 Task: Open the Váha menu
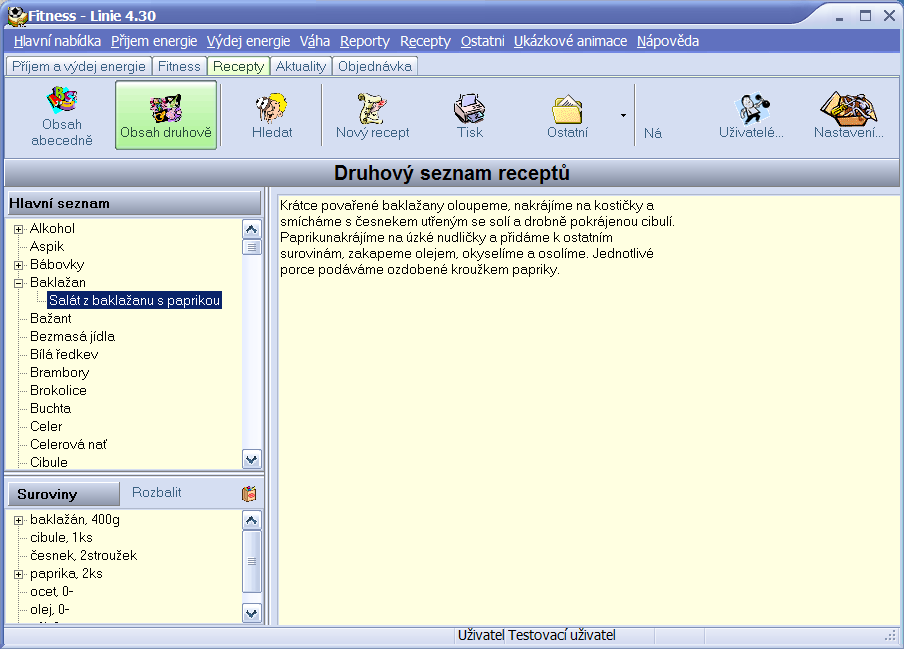click(x=315, y=41)
